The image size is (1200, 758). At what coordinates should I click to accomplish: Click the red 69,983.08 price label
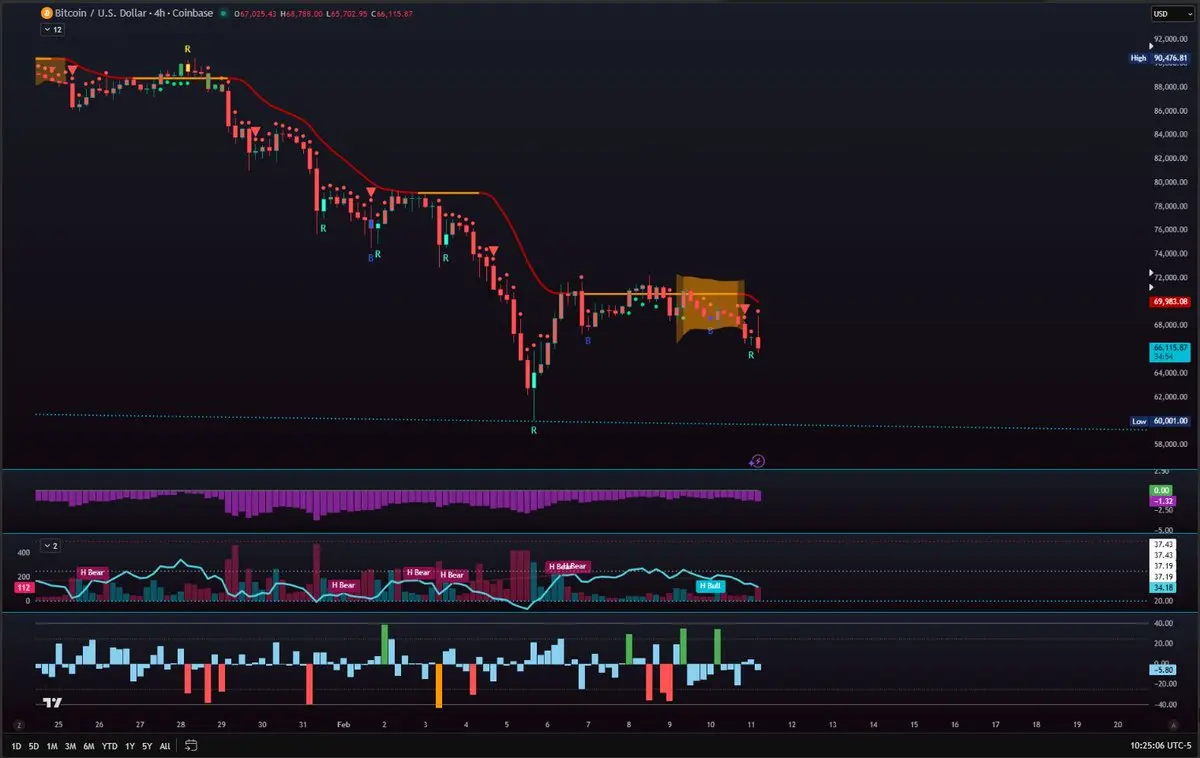[x=1171, y=301]
